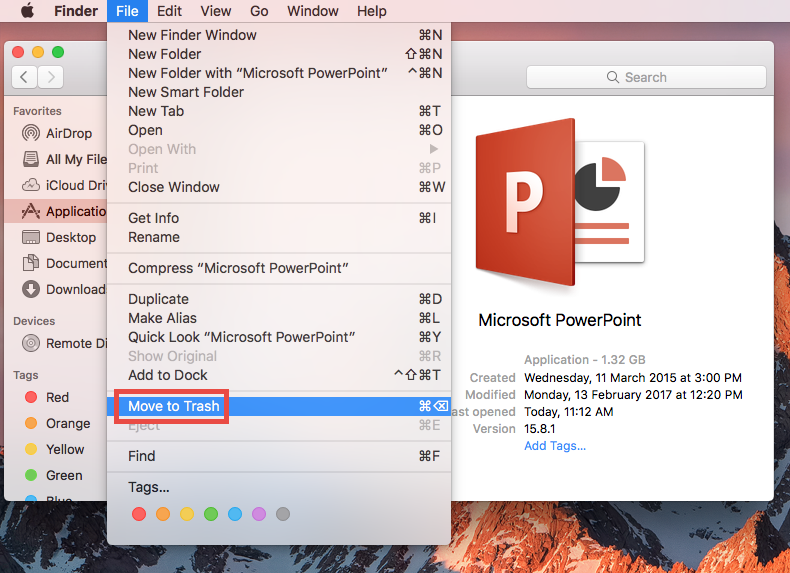Choose Rename from the File menu

pos(279,237)
